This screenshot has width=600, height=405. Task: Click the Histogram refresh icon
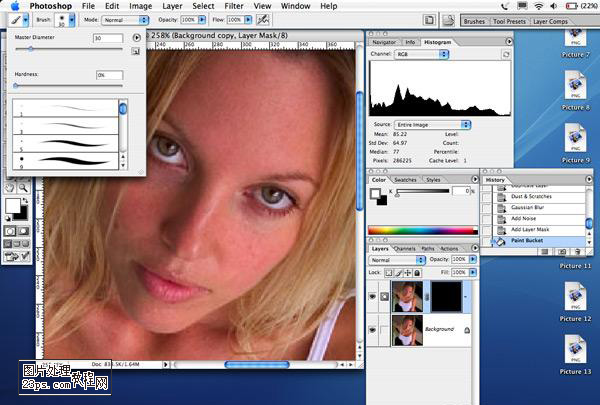[x=506, y=55]
